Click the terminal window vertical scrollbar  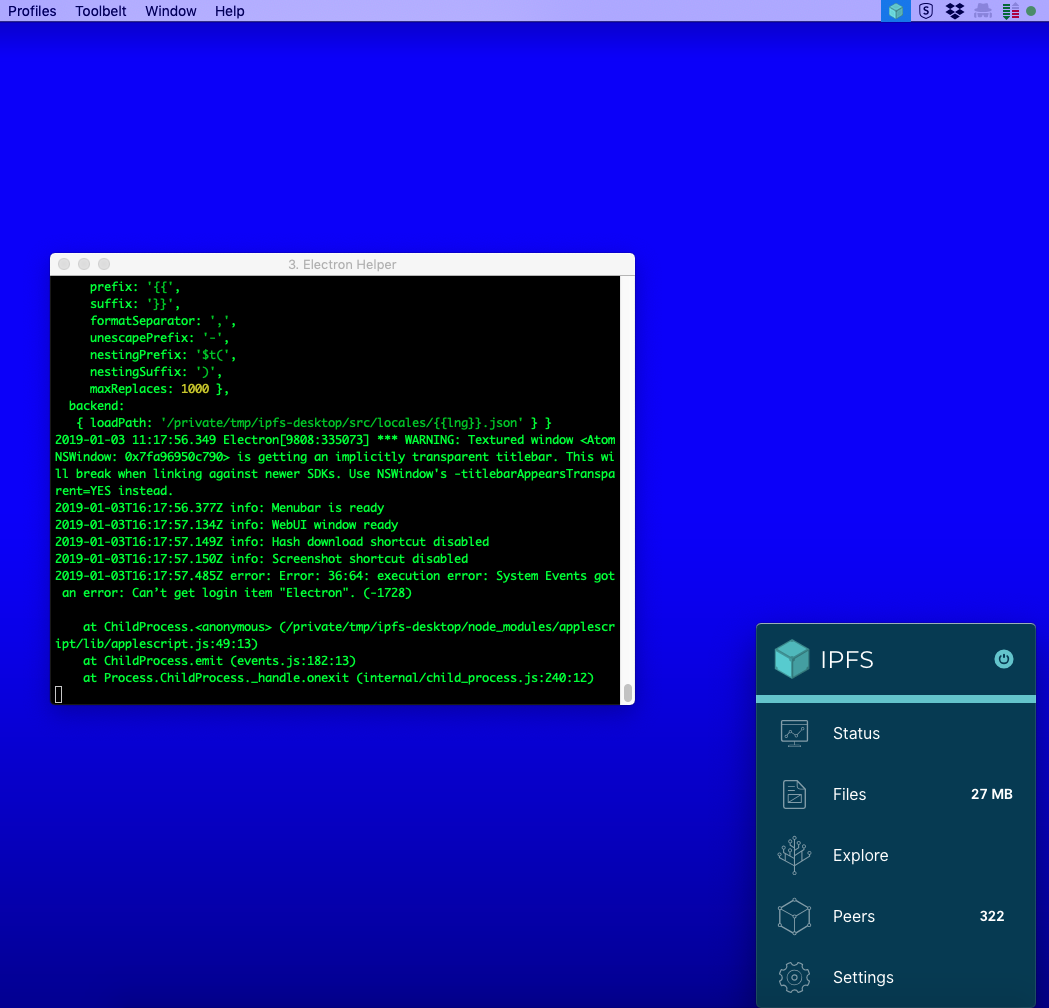pyautogui.click(x=628, y=489)
